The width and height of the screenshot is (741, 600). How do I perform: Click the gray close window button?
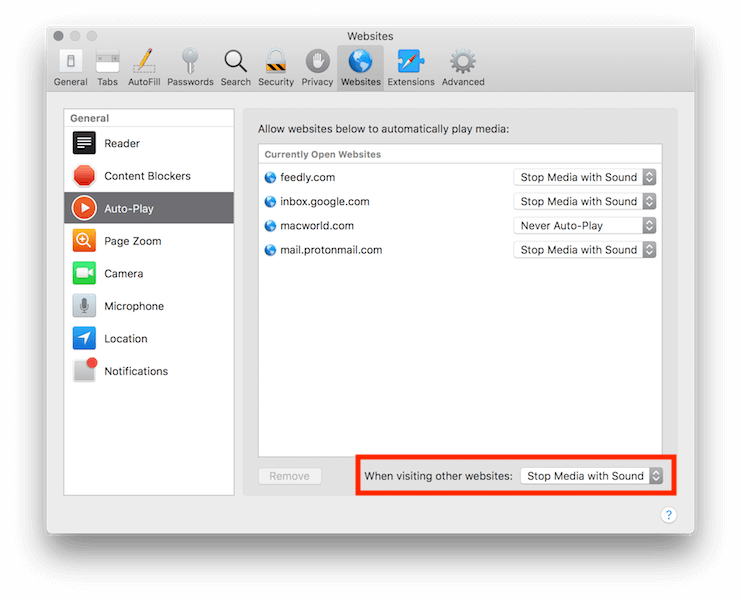coord(59,36)
